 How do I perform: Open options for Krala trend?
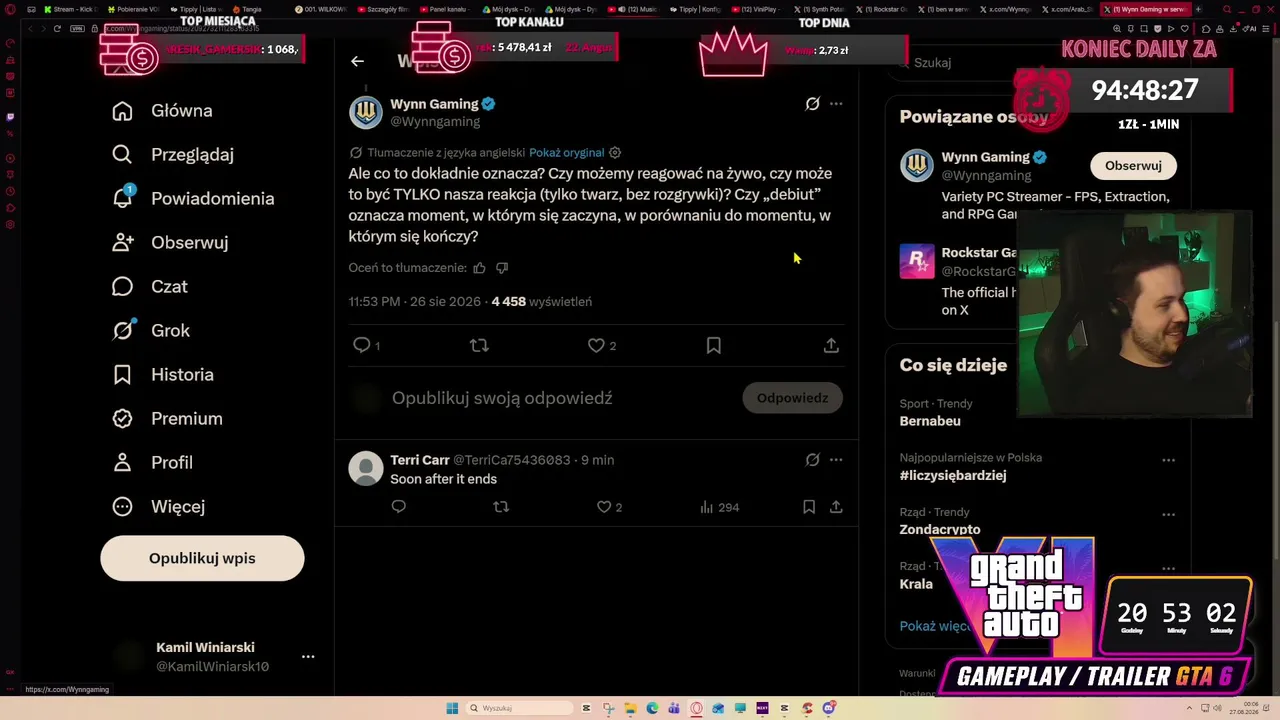1168,569
